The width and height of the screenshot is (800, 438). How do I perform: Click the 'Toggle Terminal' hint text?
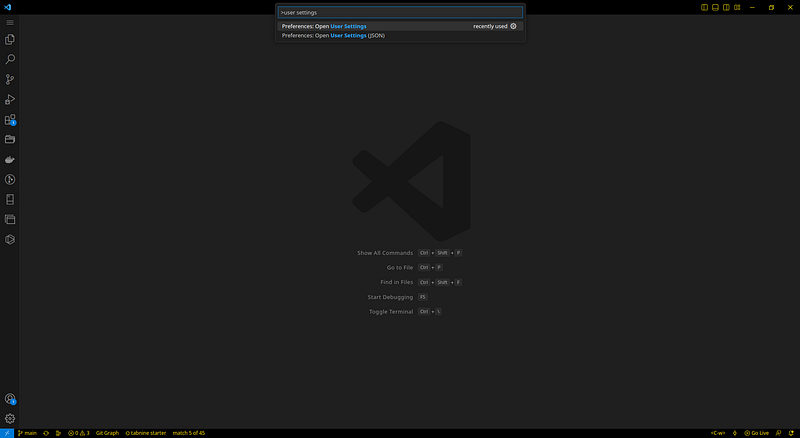pos(391,312)
